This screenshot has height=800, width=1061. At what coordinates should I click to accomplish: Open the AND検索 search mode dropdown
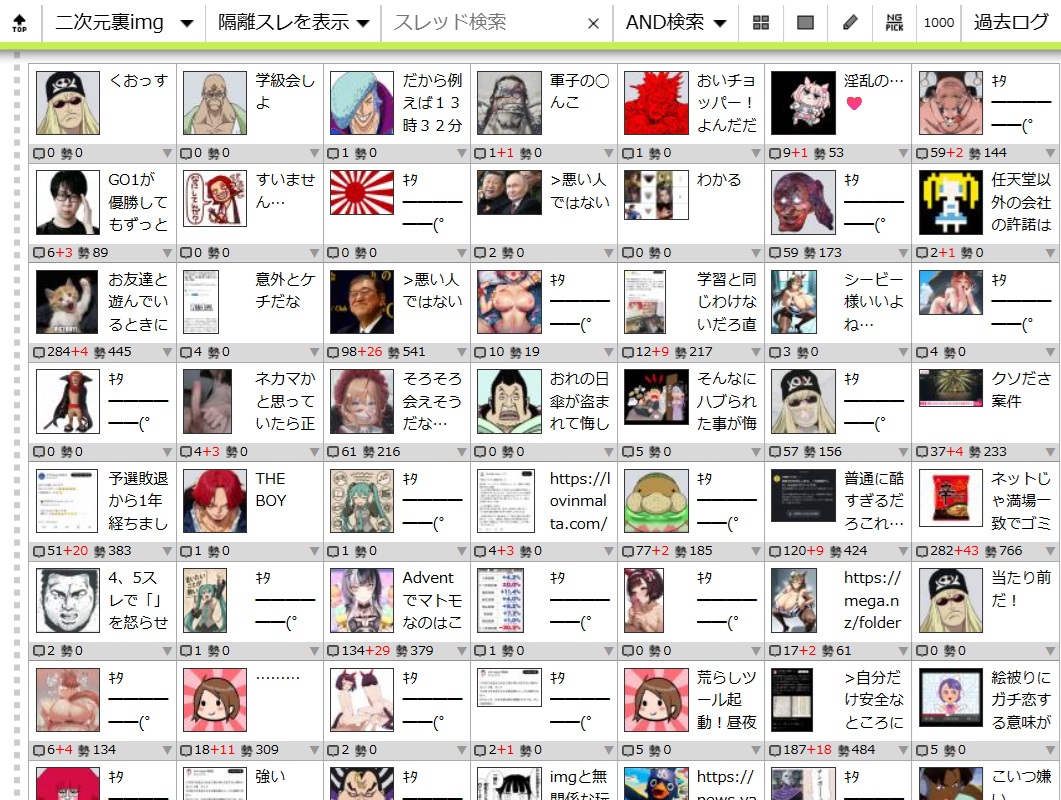click(x=676, y=23)
